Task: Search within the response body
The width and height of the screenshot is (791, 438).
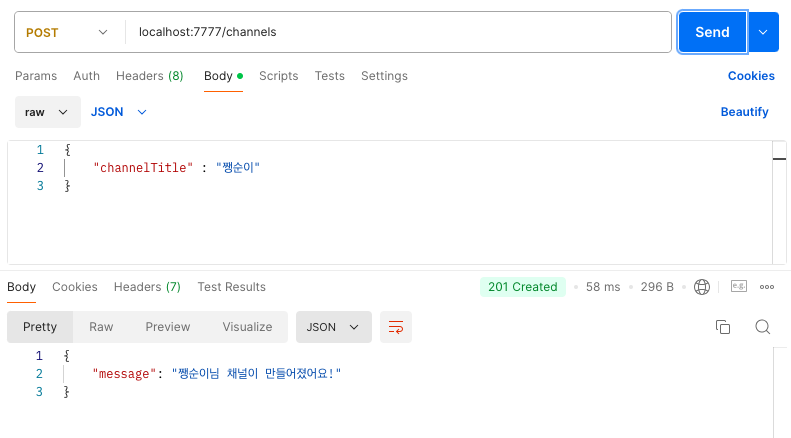Action: click(x=762, y=327)
